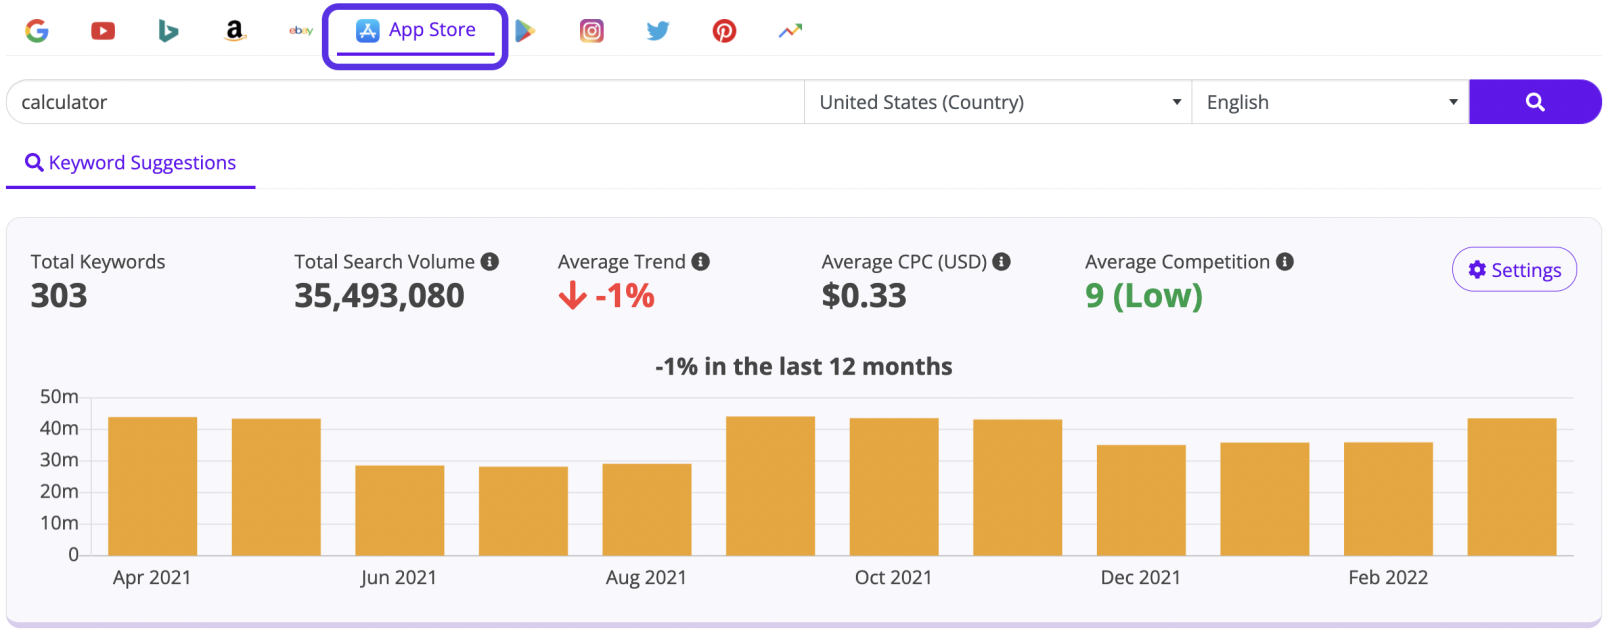Open Bing keyword research
Screen dimensions: 1612x638
tap(168, 30)
